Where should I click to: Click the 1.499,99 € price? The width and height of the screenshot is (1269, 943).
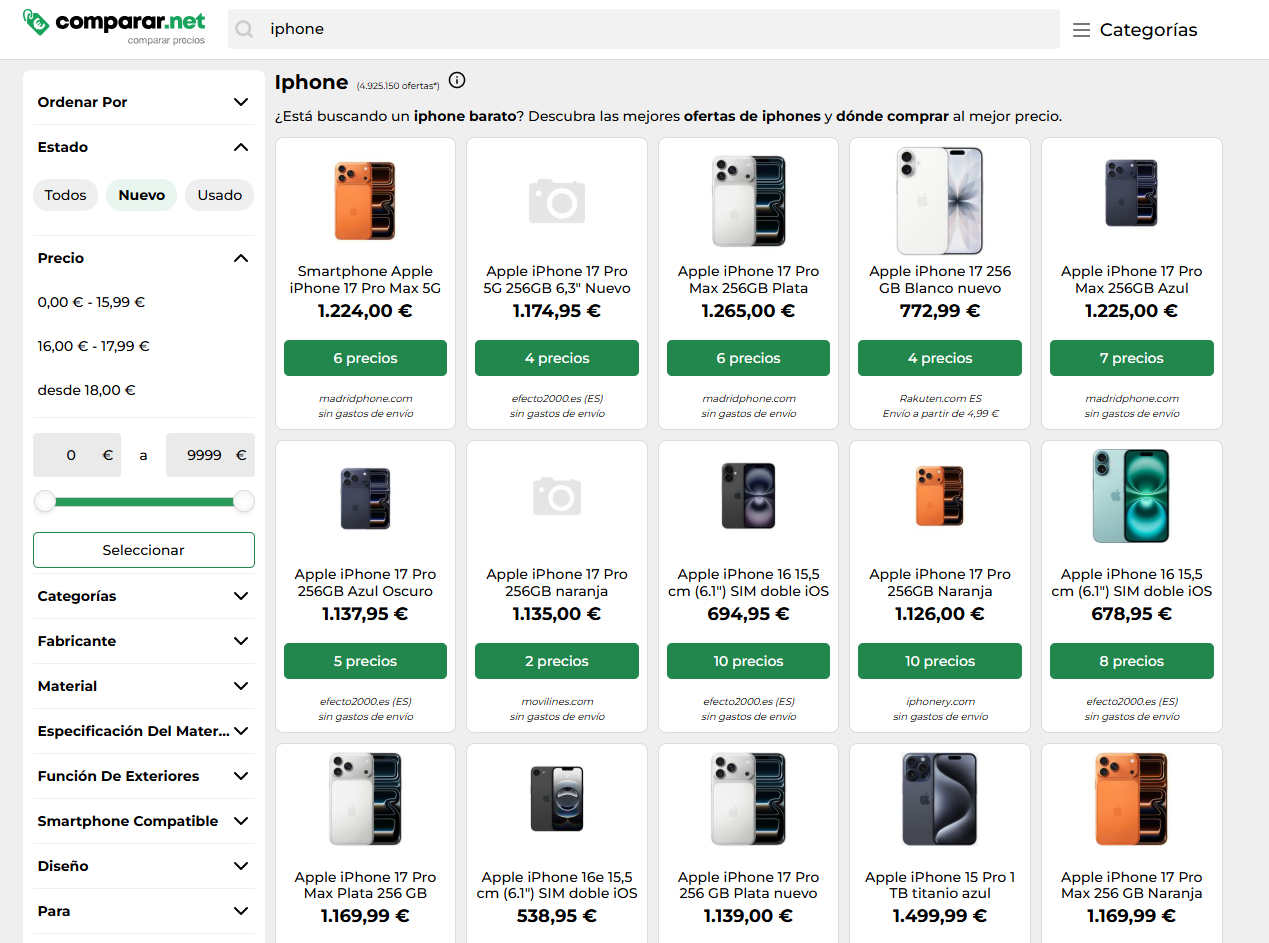click(940, 916)
